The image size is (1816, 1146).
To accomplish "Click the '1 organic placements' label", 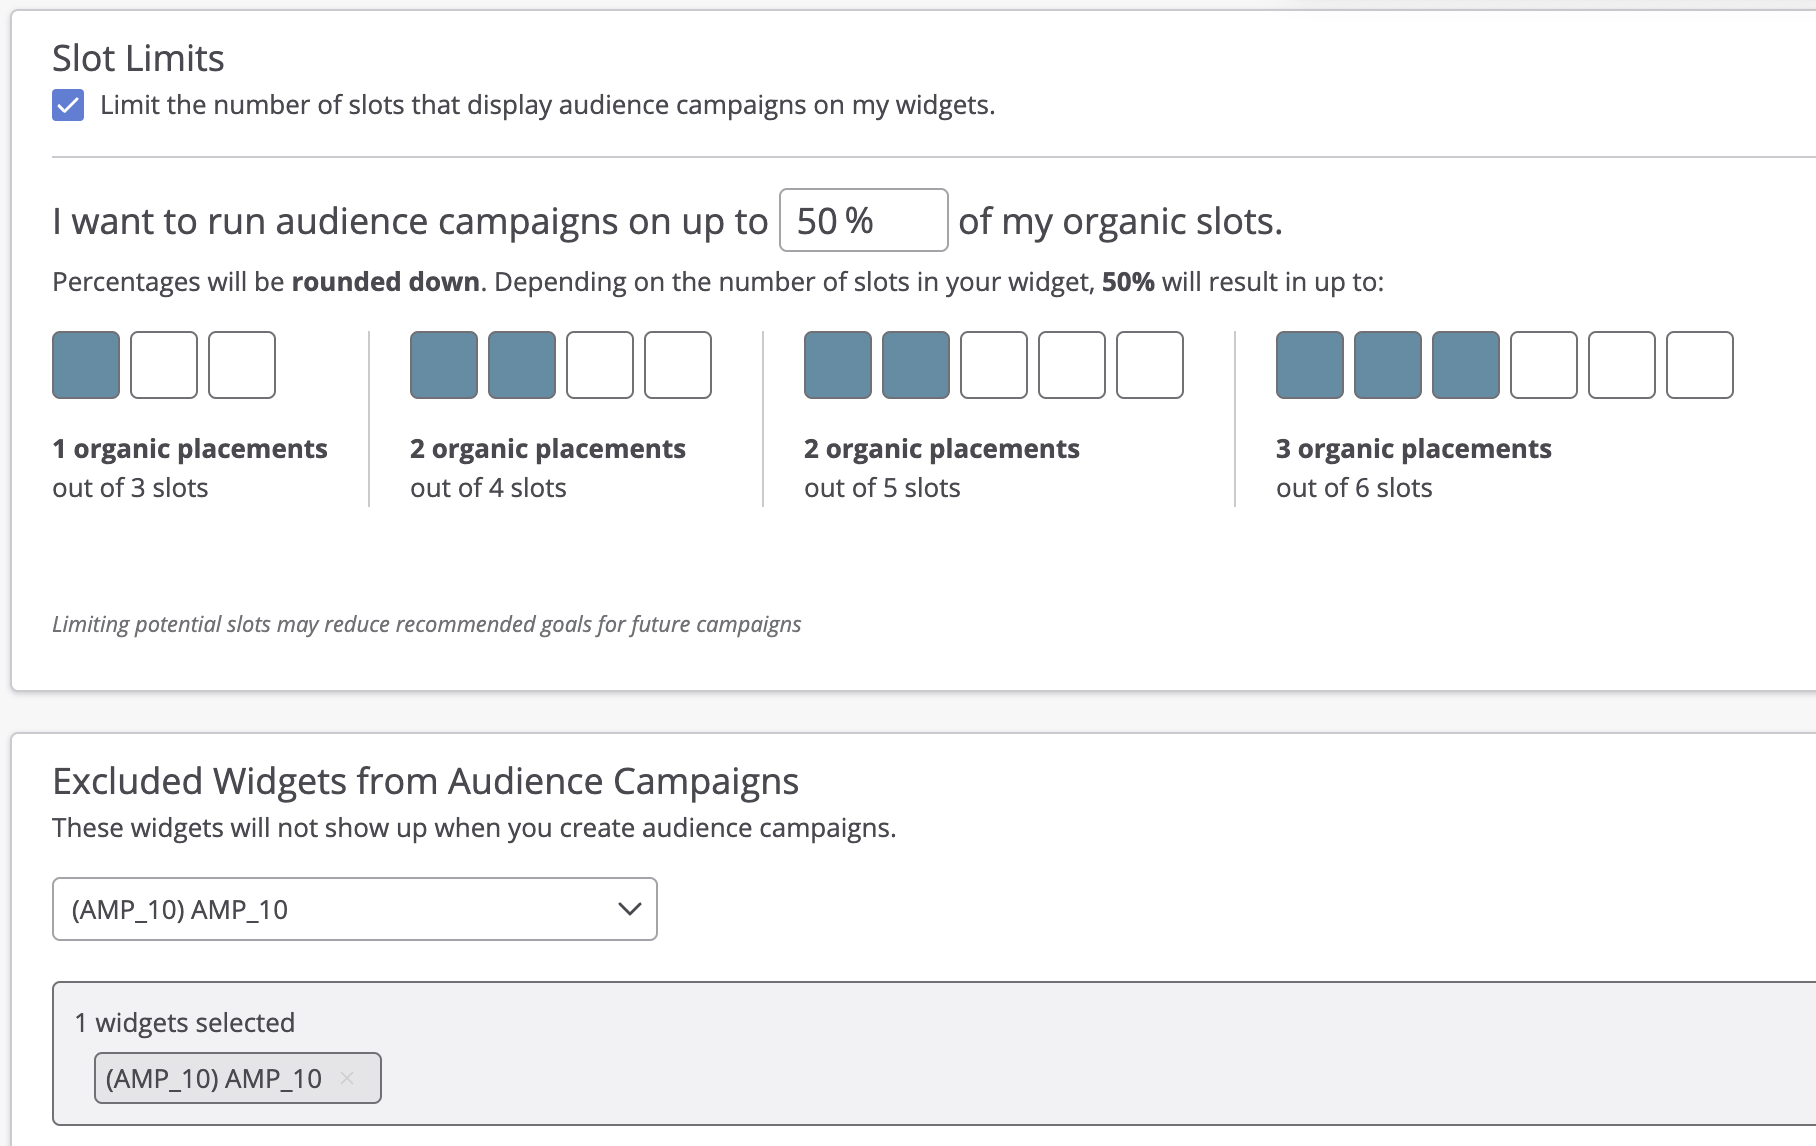I will pyautogui.click(x=190, y=449).
